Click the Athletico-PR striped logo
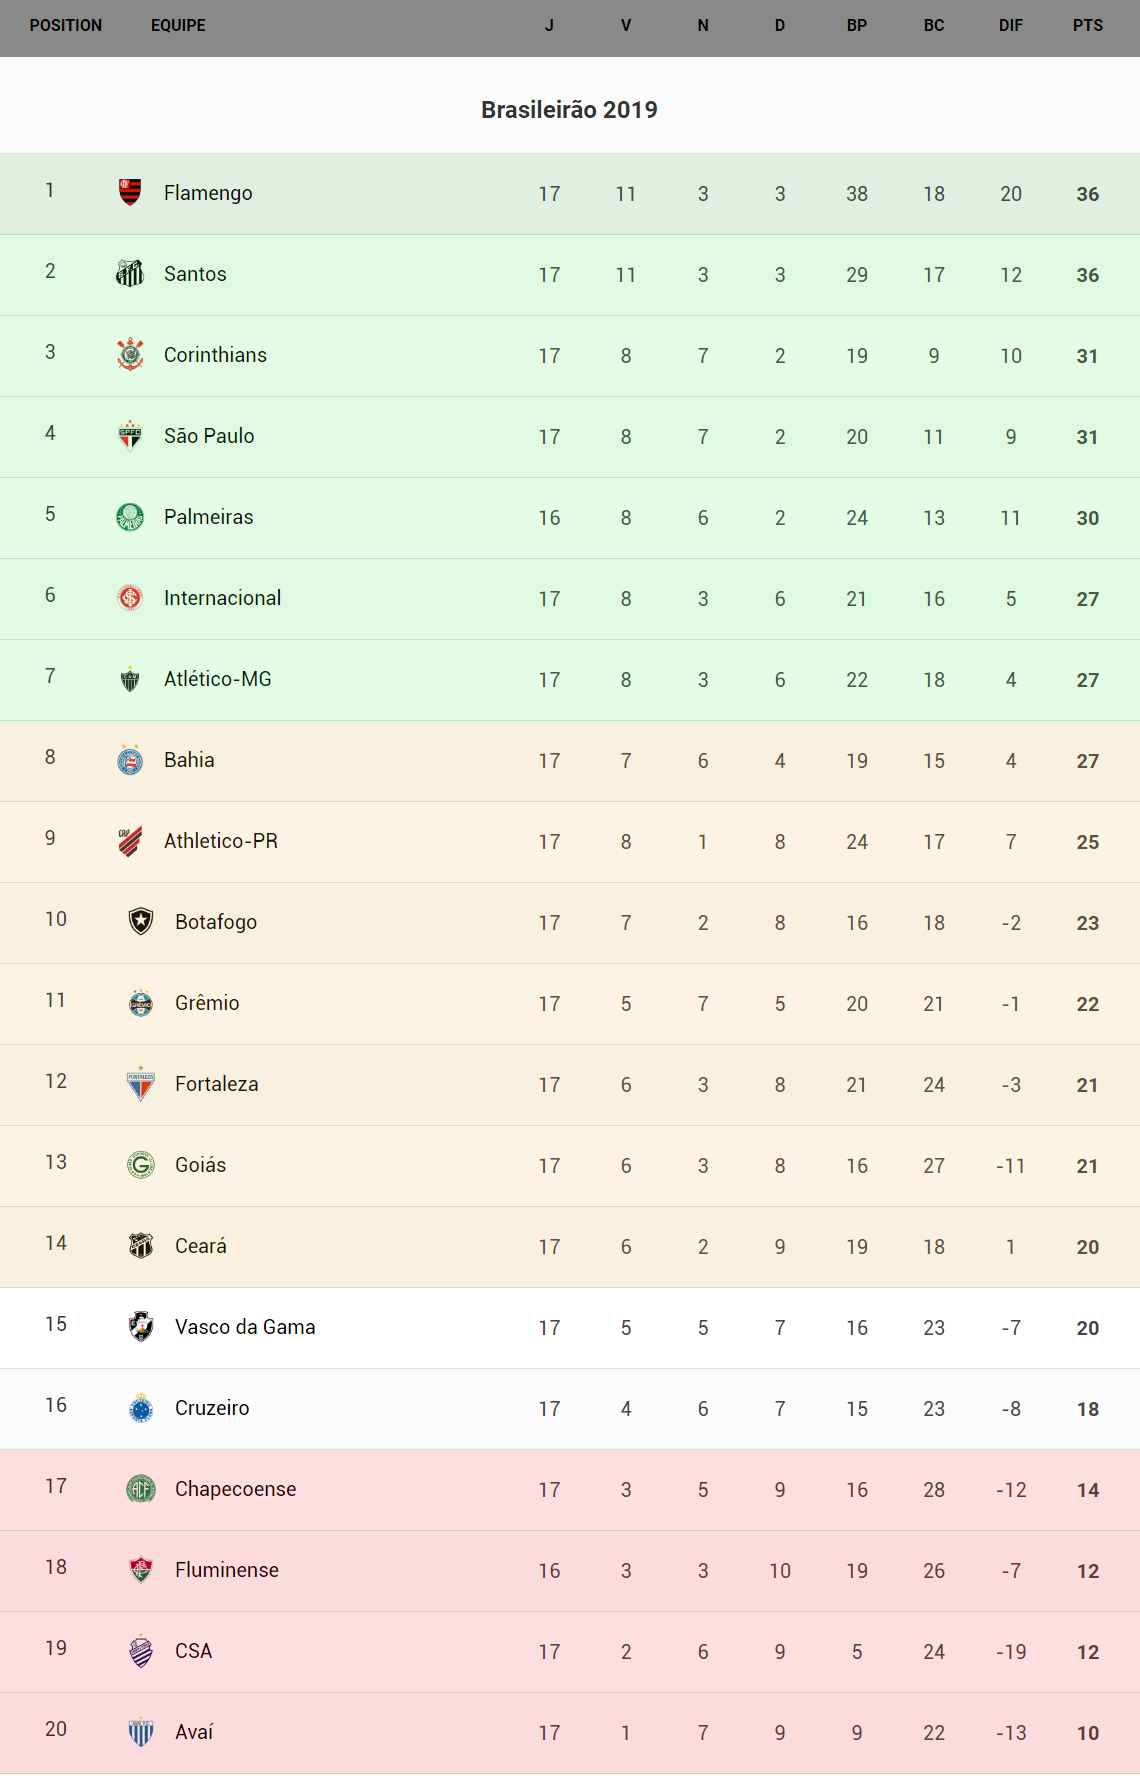Viewport: 1140px width, 1776px height. [x=130, y=841]
